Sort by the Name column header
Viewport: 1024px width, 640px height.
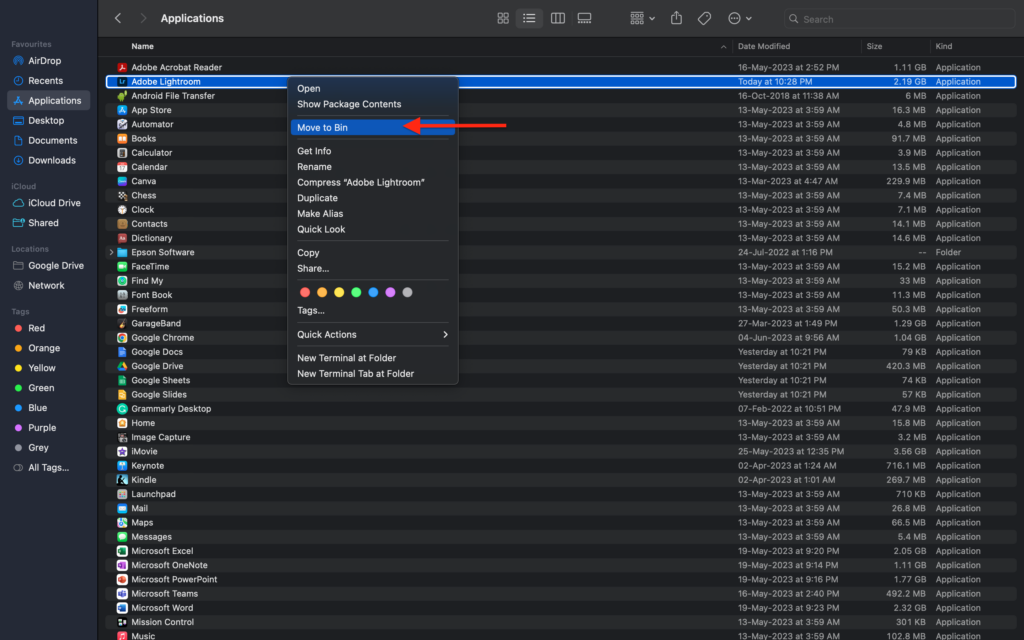click(x=142, y=46)
